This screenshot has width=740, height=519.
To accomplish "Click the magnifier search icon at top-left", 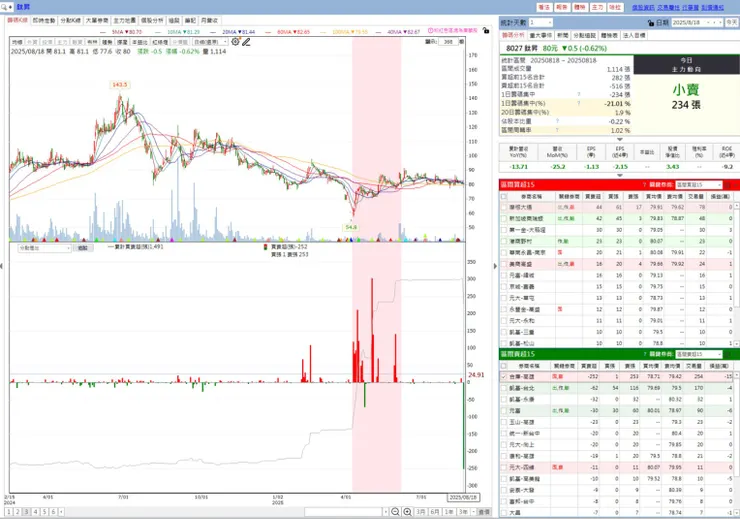I will click(4, 7).
